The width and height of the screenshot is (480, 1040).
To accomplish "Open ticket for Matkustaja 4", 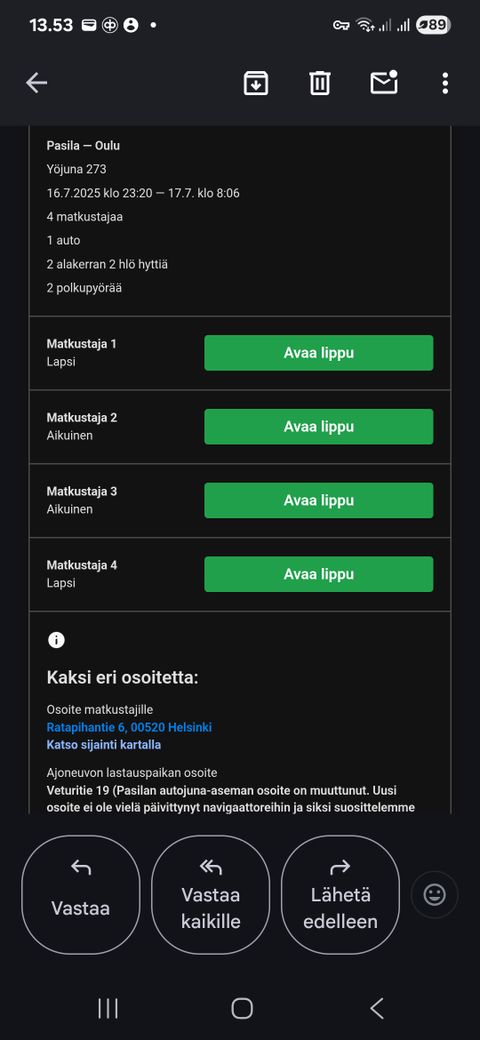I will pos(319,574).
